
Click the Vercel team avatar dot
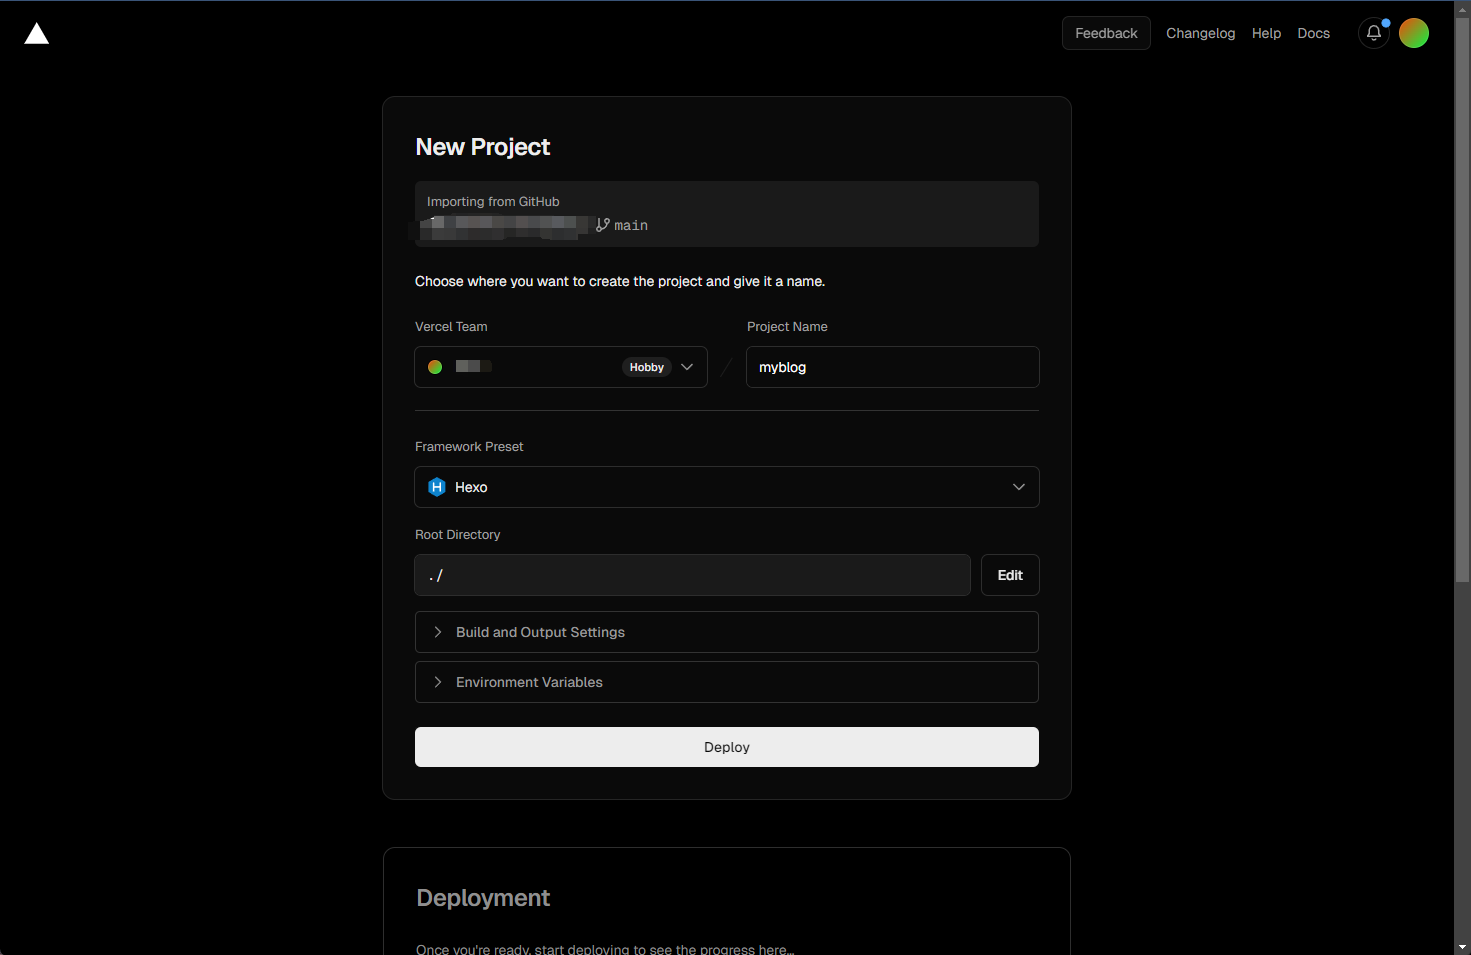(x=435, y=367)
